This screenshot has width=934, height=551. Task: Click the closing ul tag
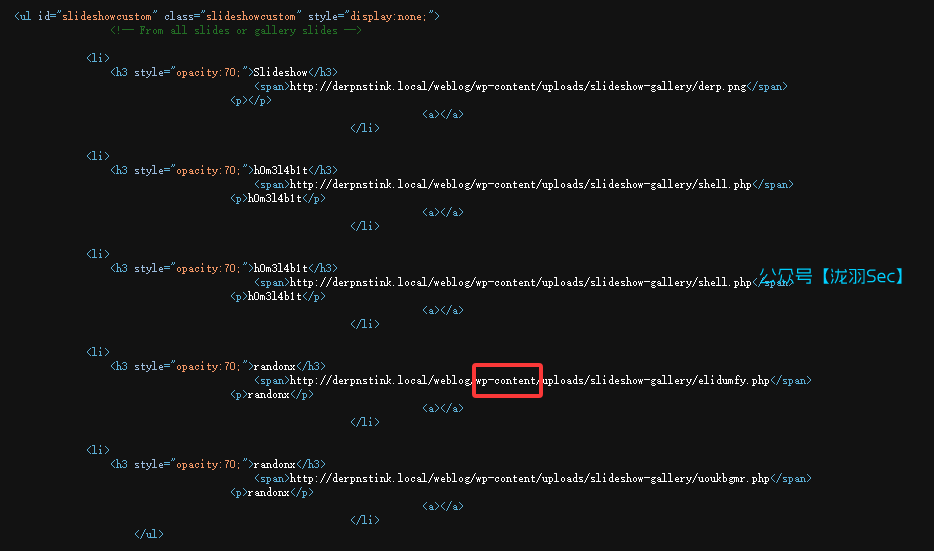pos(148,535)
